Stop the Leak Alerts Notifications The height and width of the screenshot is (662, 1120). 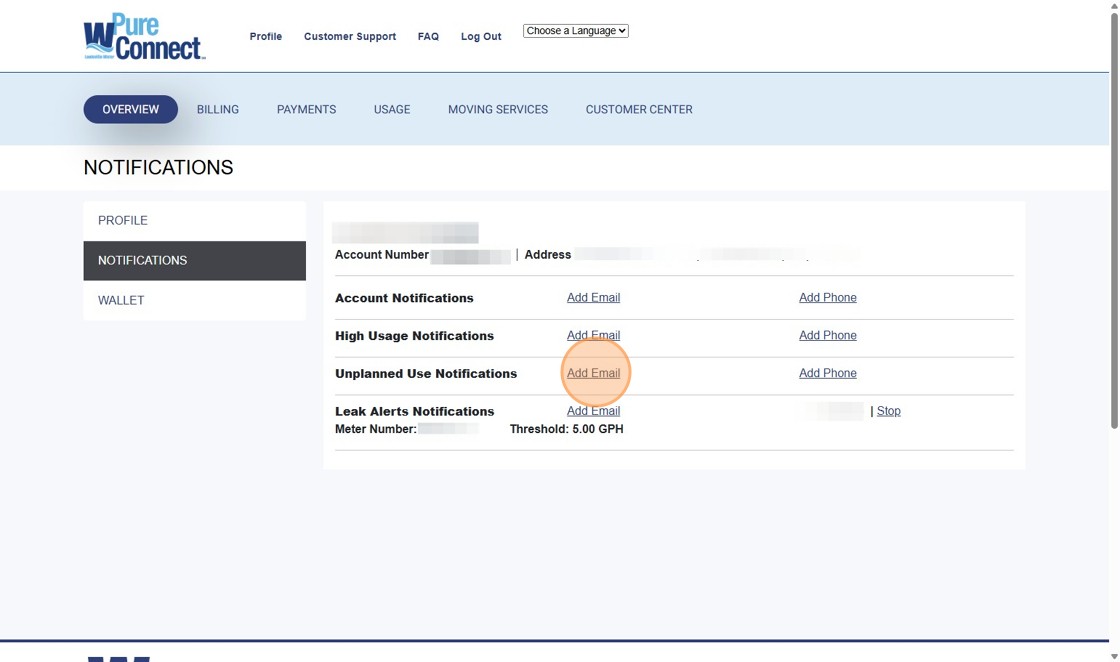click(x=888, y=410)
